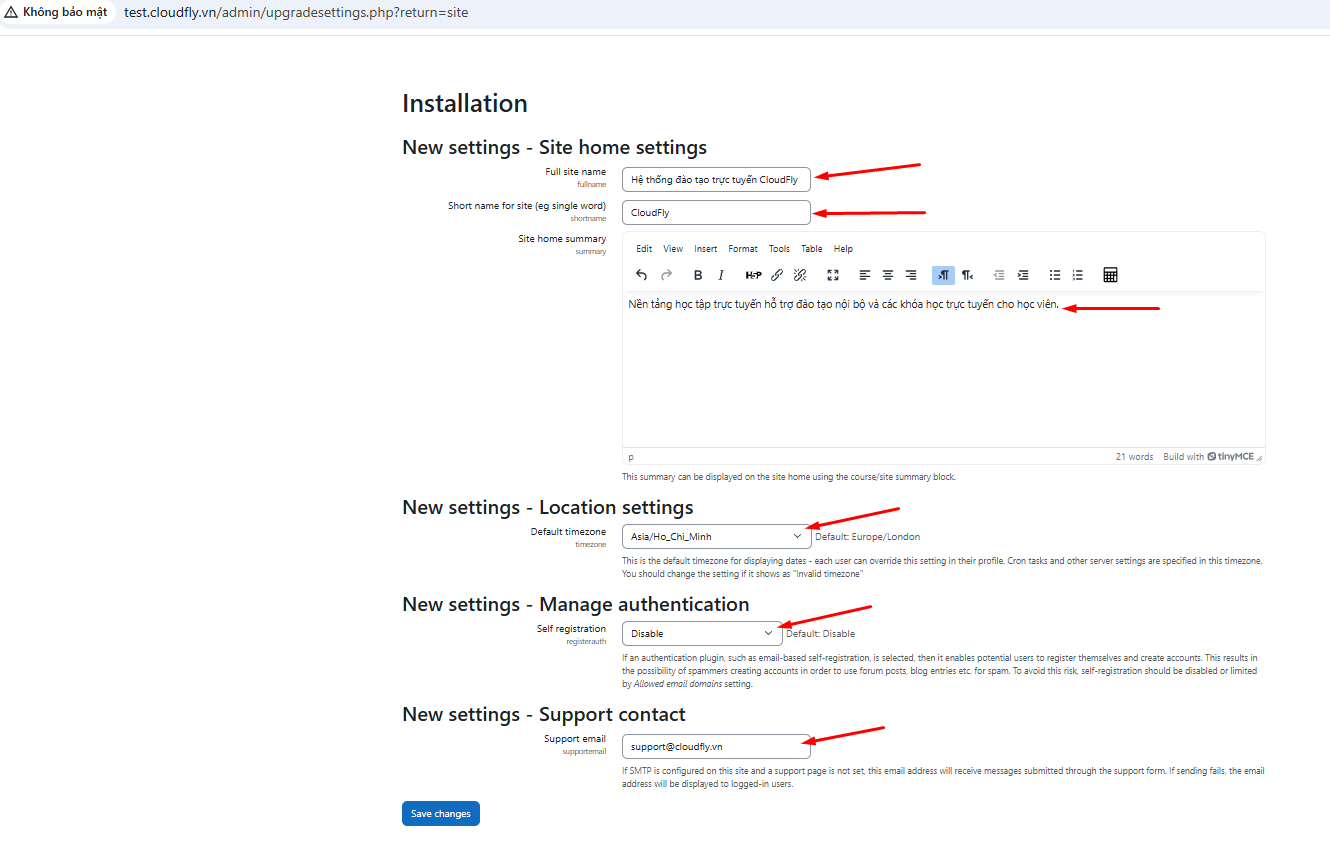Screen dimensions: 1330x860
Task: Open the Default timezone dropdown
Action: coord(716,537)
